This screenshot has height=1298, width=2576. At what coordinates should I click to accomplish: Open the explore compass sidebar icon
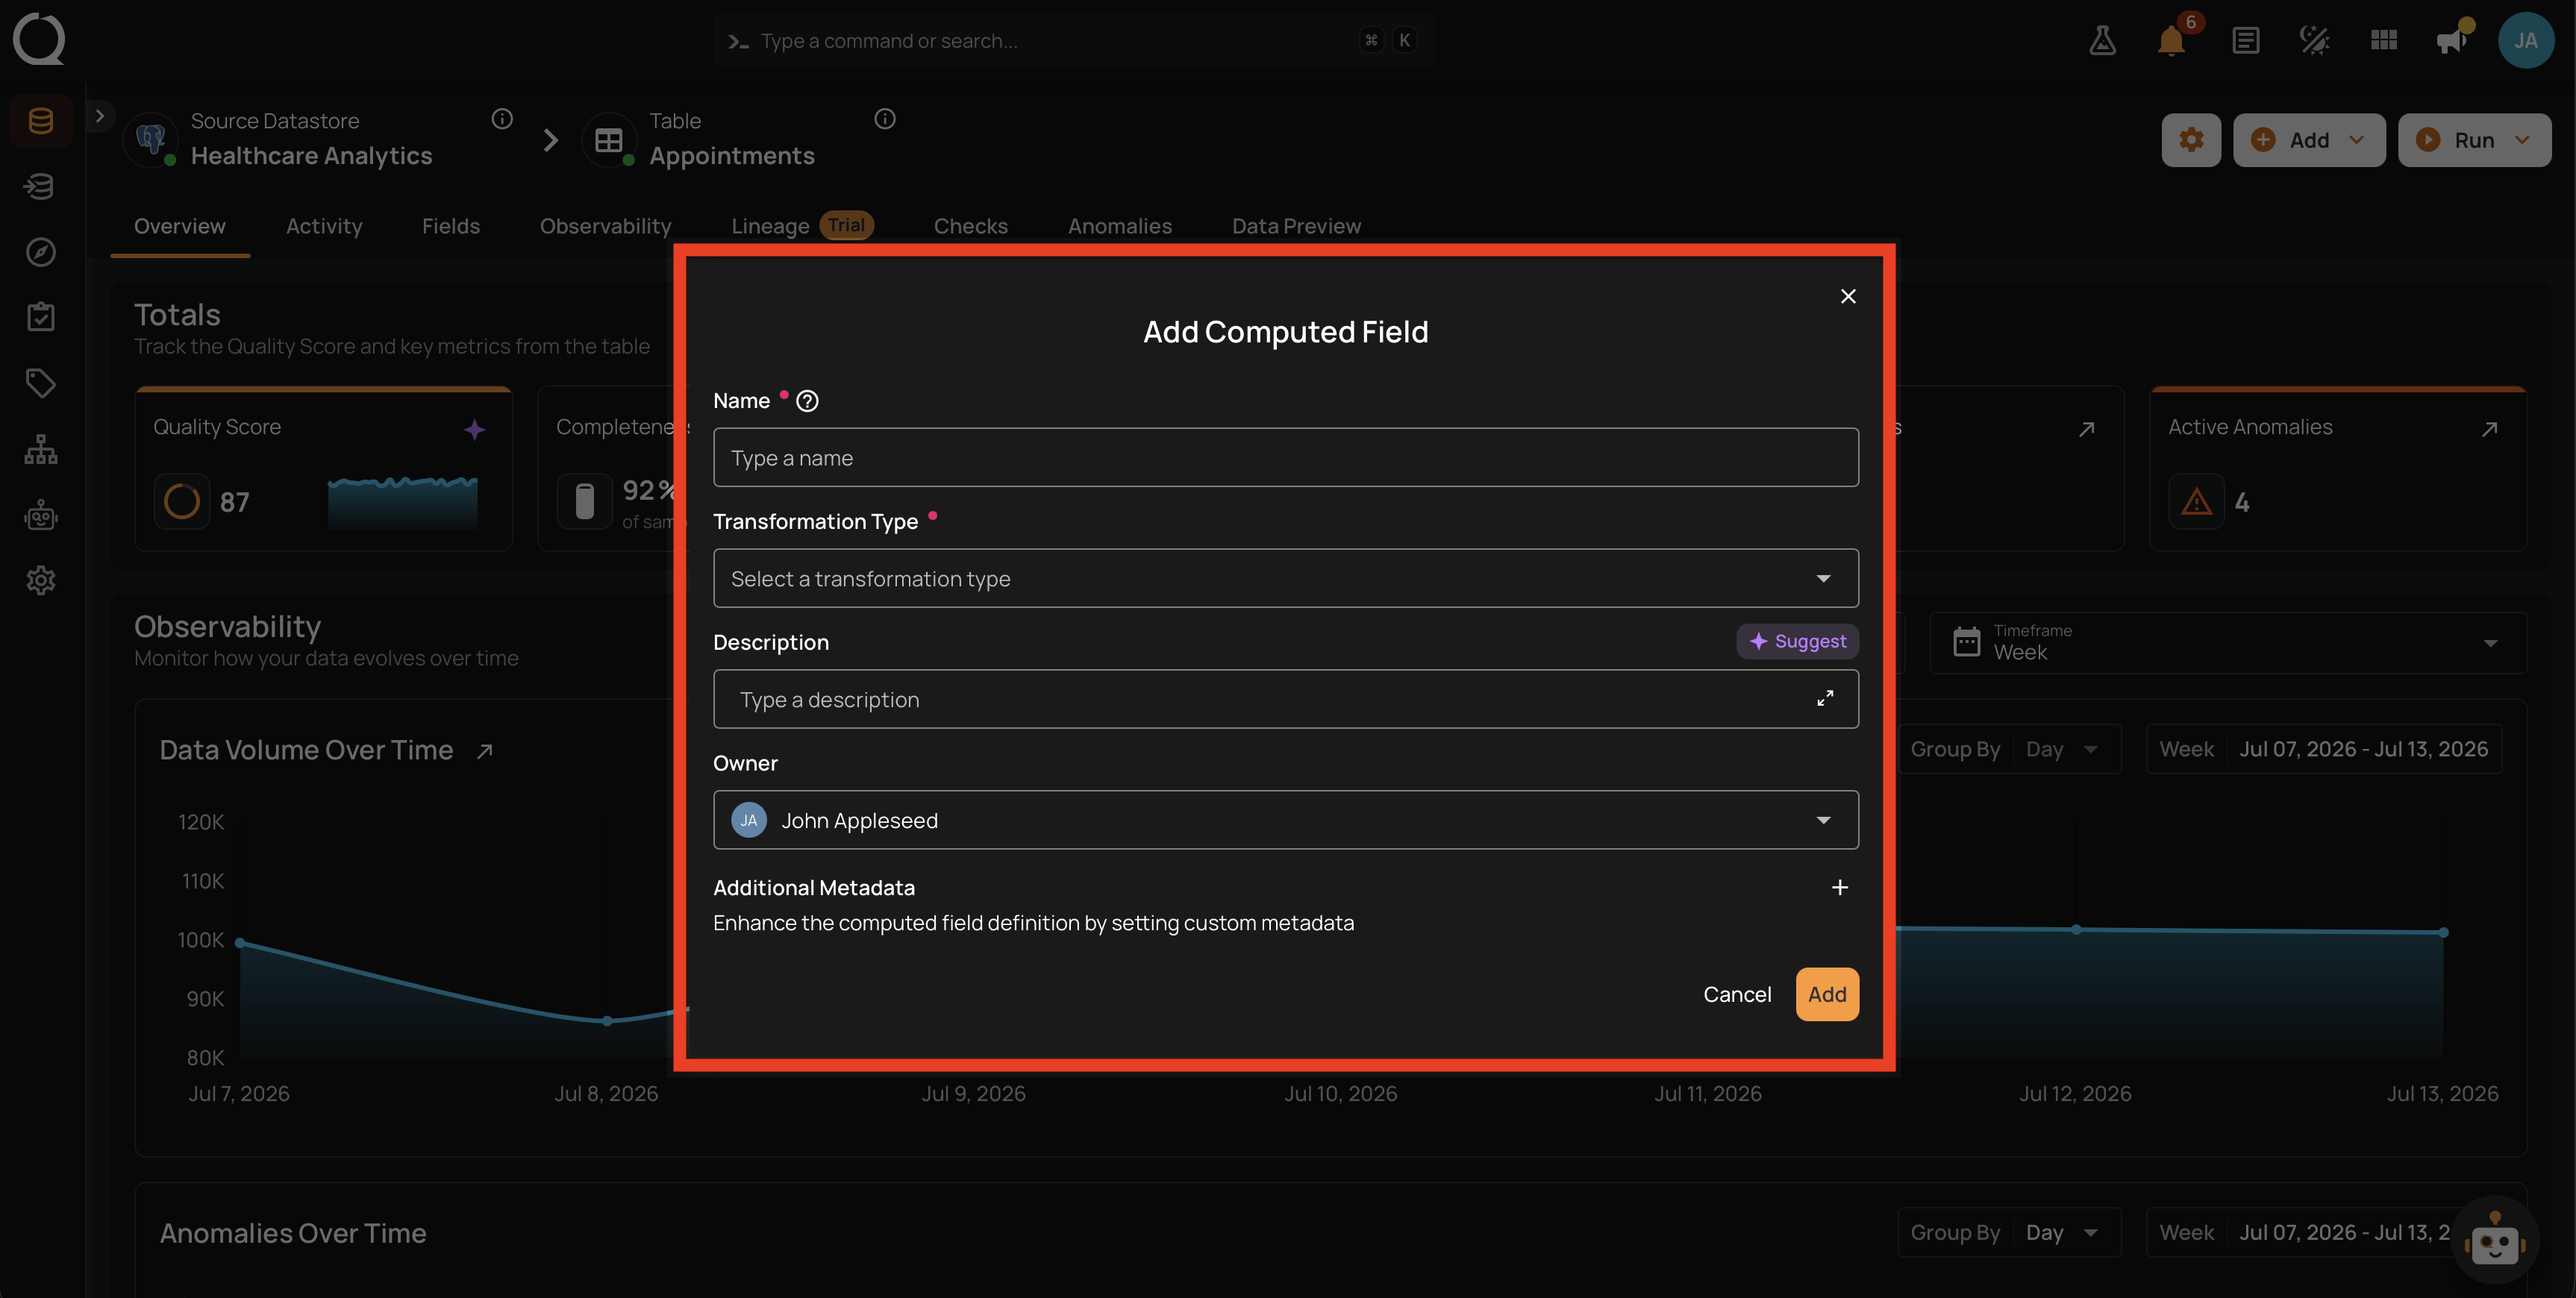pos(40,252)
